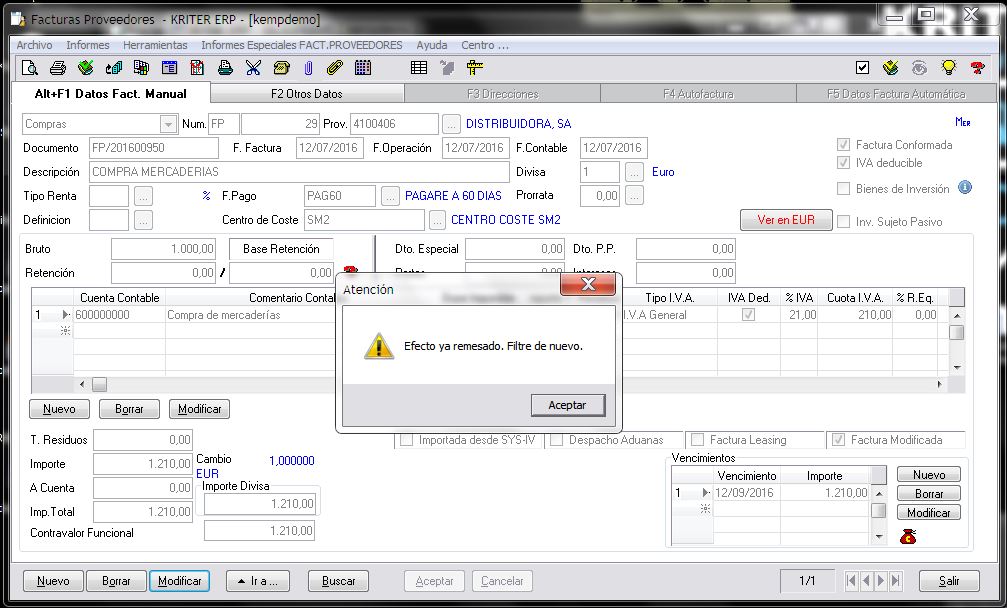Go to last record navigation arrow
Image resolution: width=1007 pixels, height=608 pixels.
(x=896, y=580)
